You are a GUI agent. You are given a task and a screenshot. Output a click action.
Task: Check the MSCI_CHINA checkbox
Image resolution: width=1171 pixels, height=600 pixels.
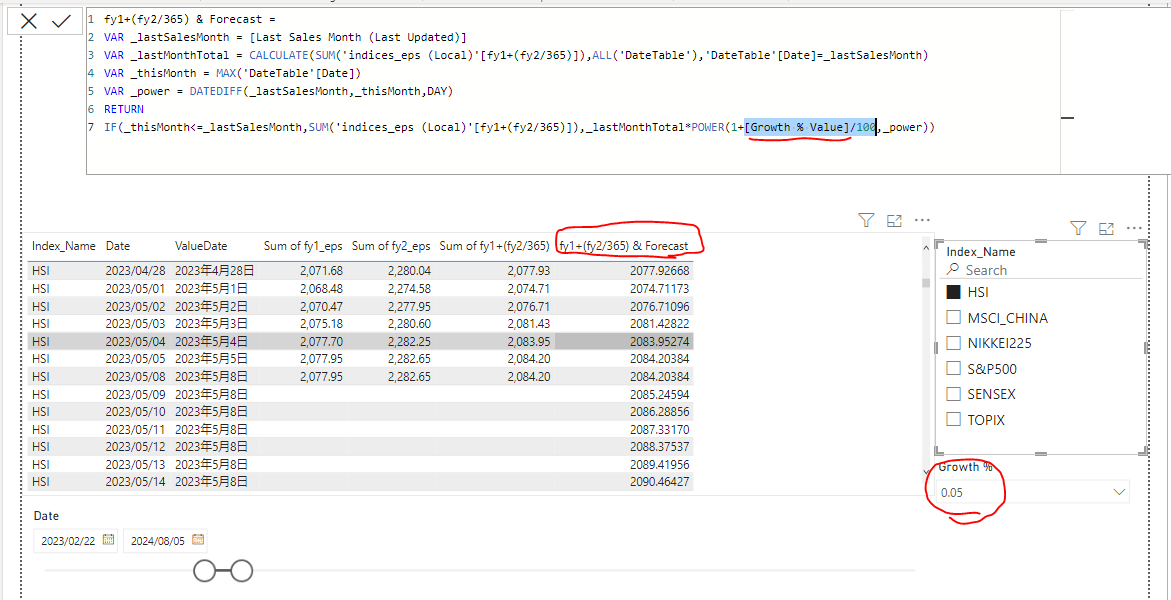click(x=953, y=318)
